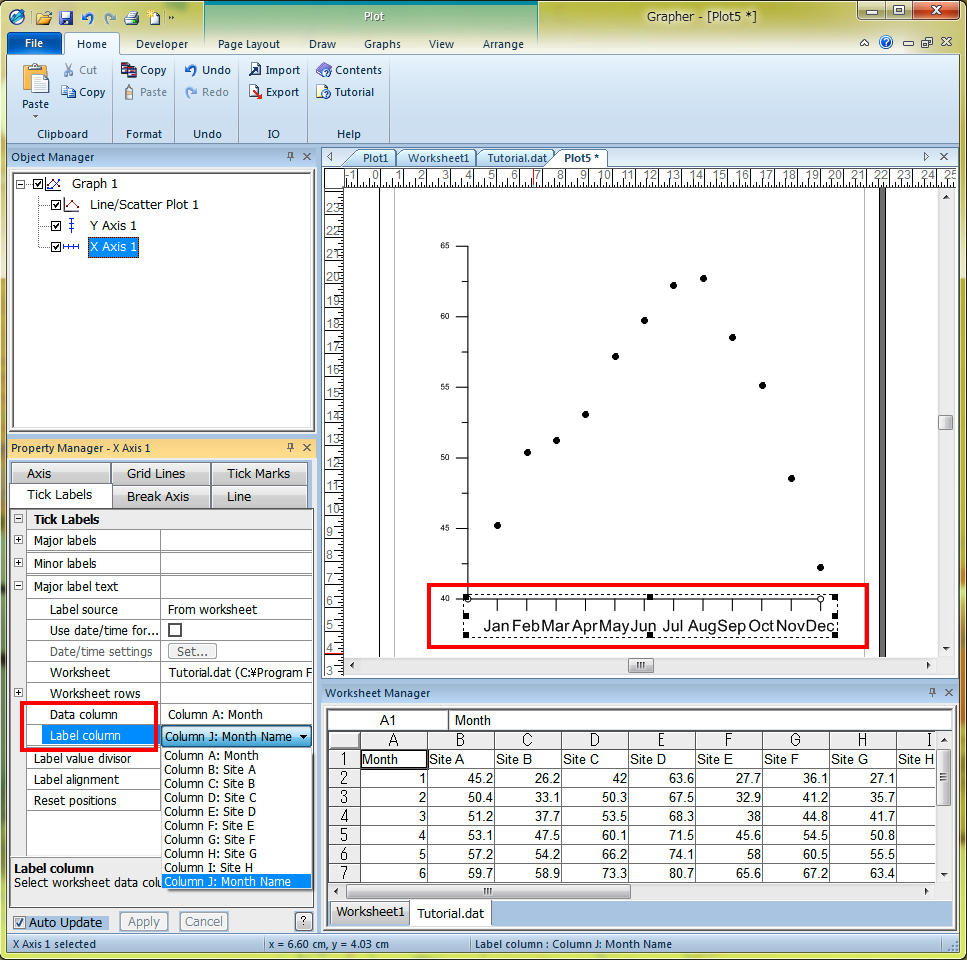Viewport: 967px width, 960px height.
Task: Click the Import icon in IO group
Action: pos(255,70)
